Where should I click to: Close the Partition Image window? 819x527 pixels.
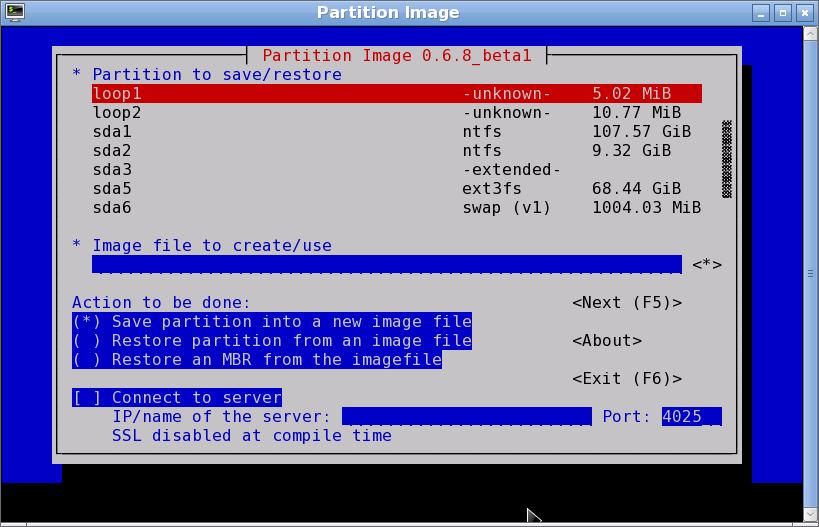coord(805,13)
